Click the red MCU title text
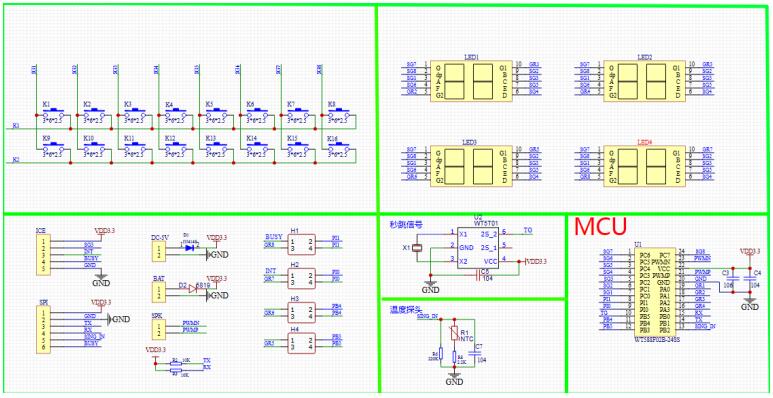 [601, 226]
